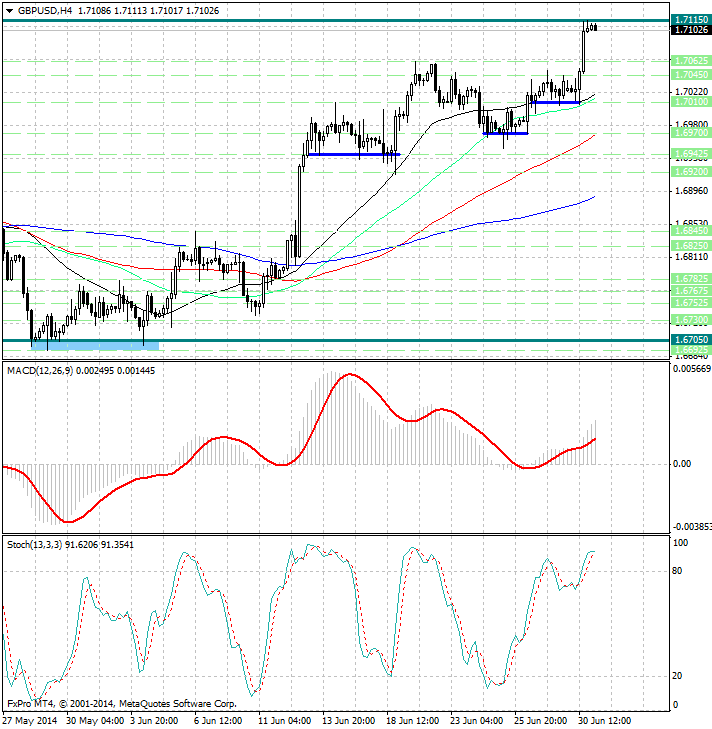
Task: Open the chart dropdown triangle beside GBPUSD,H4
Action: coord(9,11)
